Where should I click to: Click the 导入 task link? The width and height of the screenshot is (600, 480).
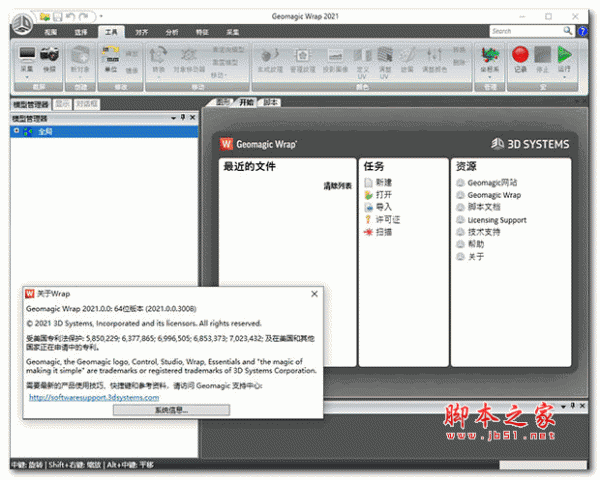coord(384,207)
